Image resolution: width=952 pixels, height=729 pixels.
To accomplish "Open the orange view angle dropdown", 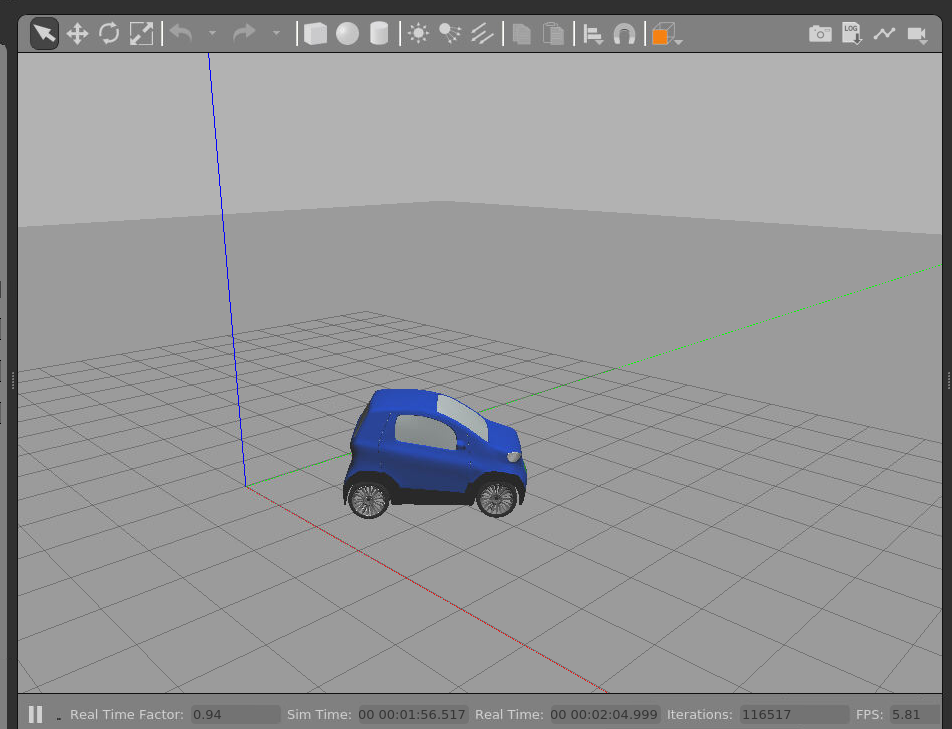I will (667, 33).
